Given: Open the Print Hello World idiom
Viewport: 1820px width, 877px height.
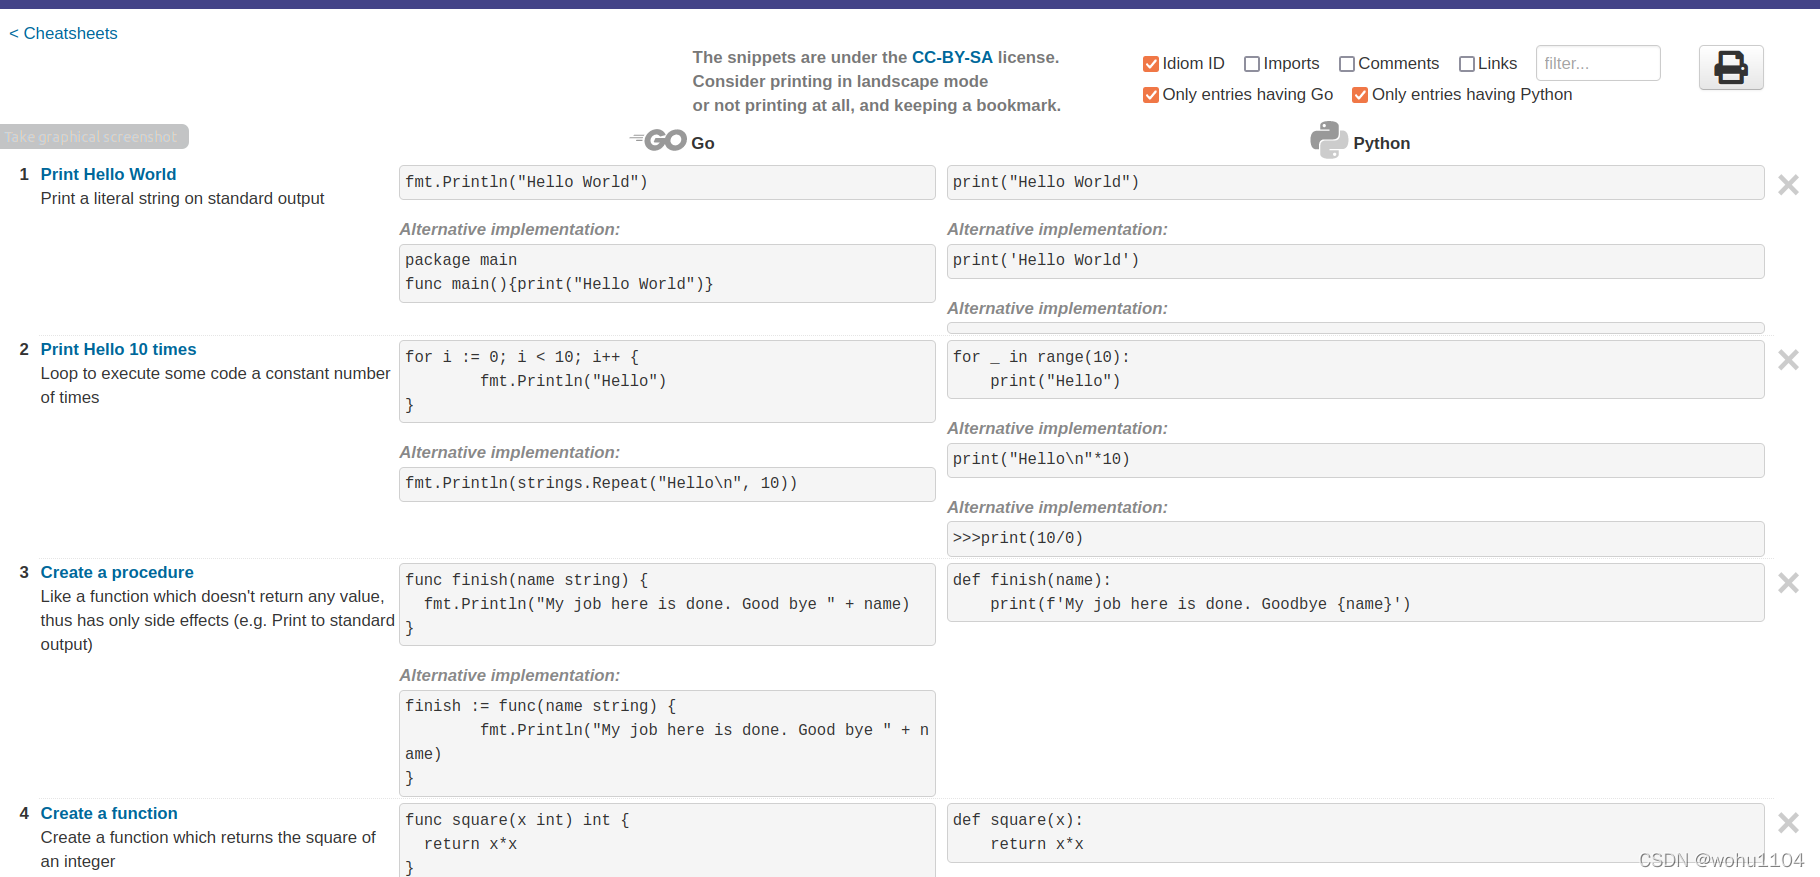Looking at the screenshot, I should click(x=108, y=174).
